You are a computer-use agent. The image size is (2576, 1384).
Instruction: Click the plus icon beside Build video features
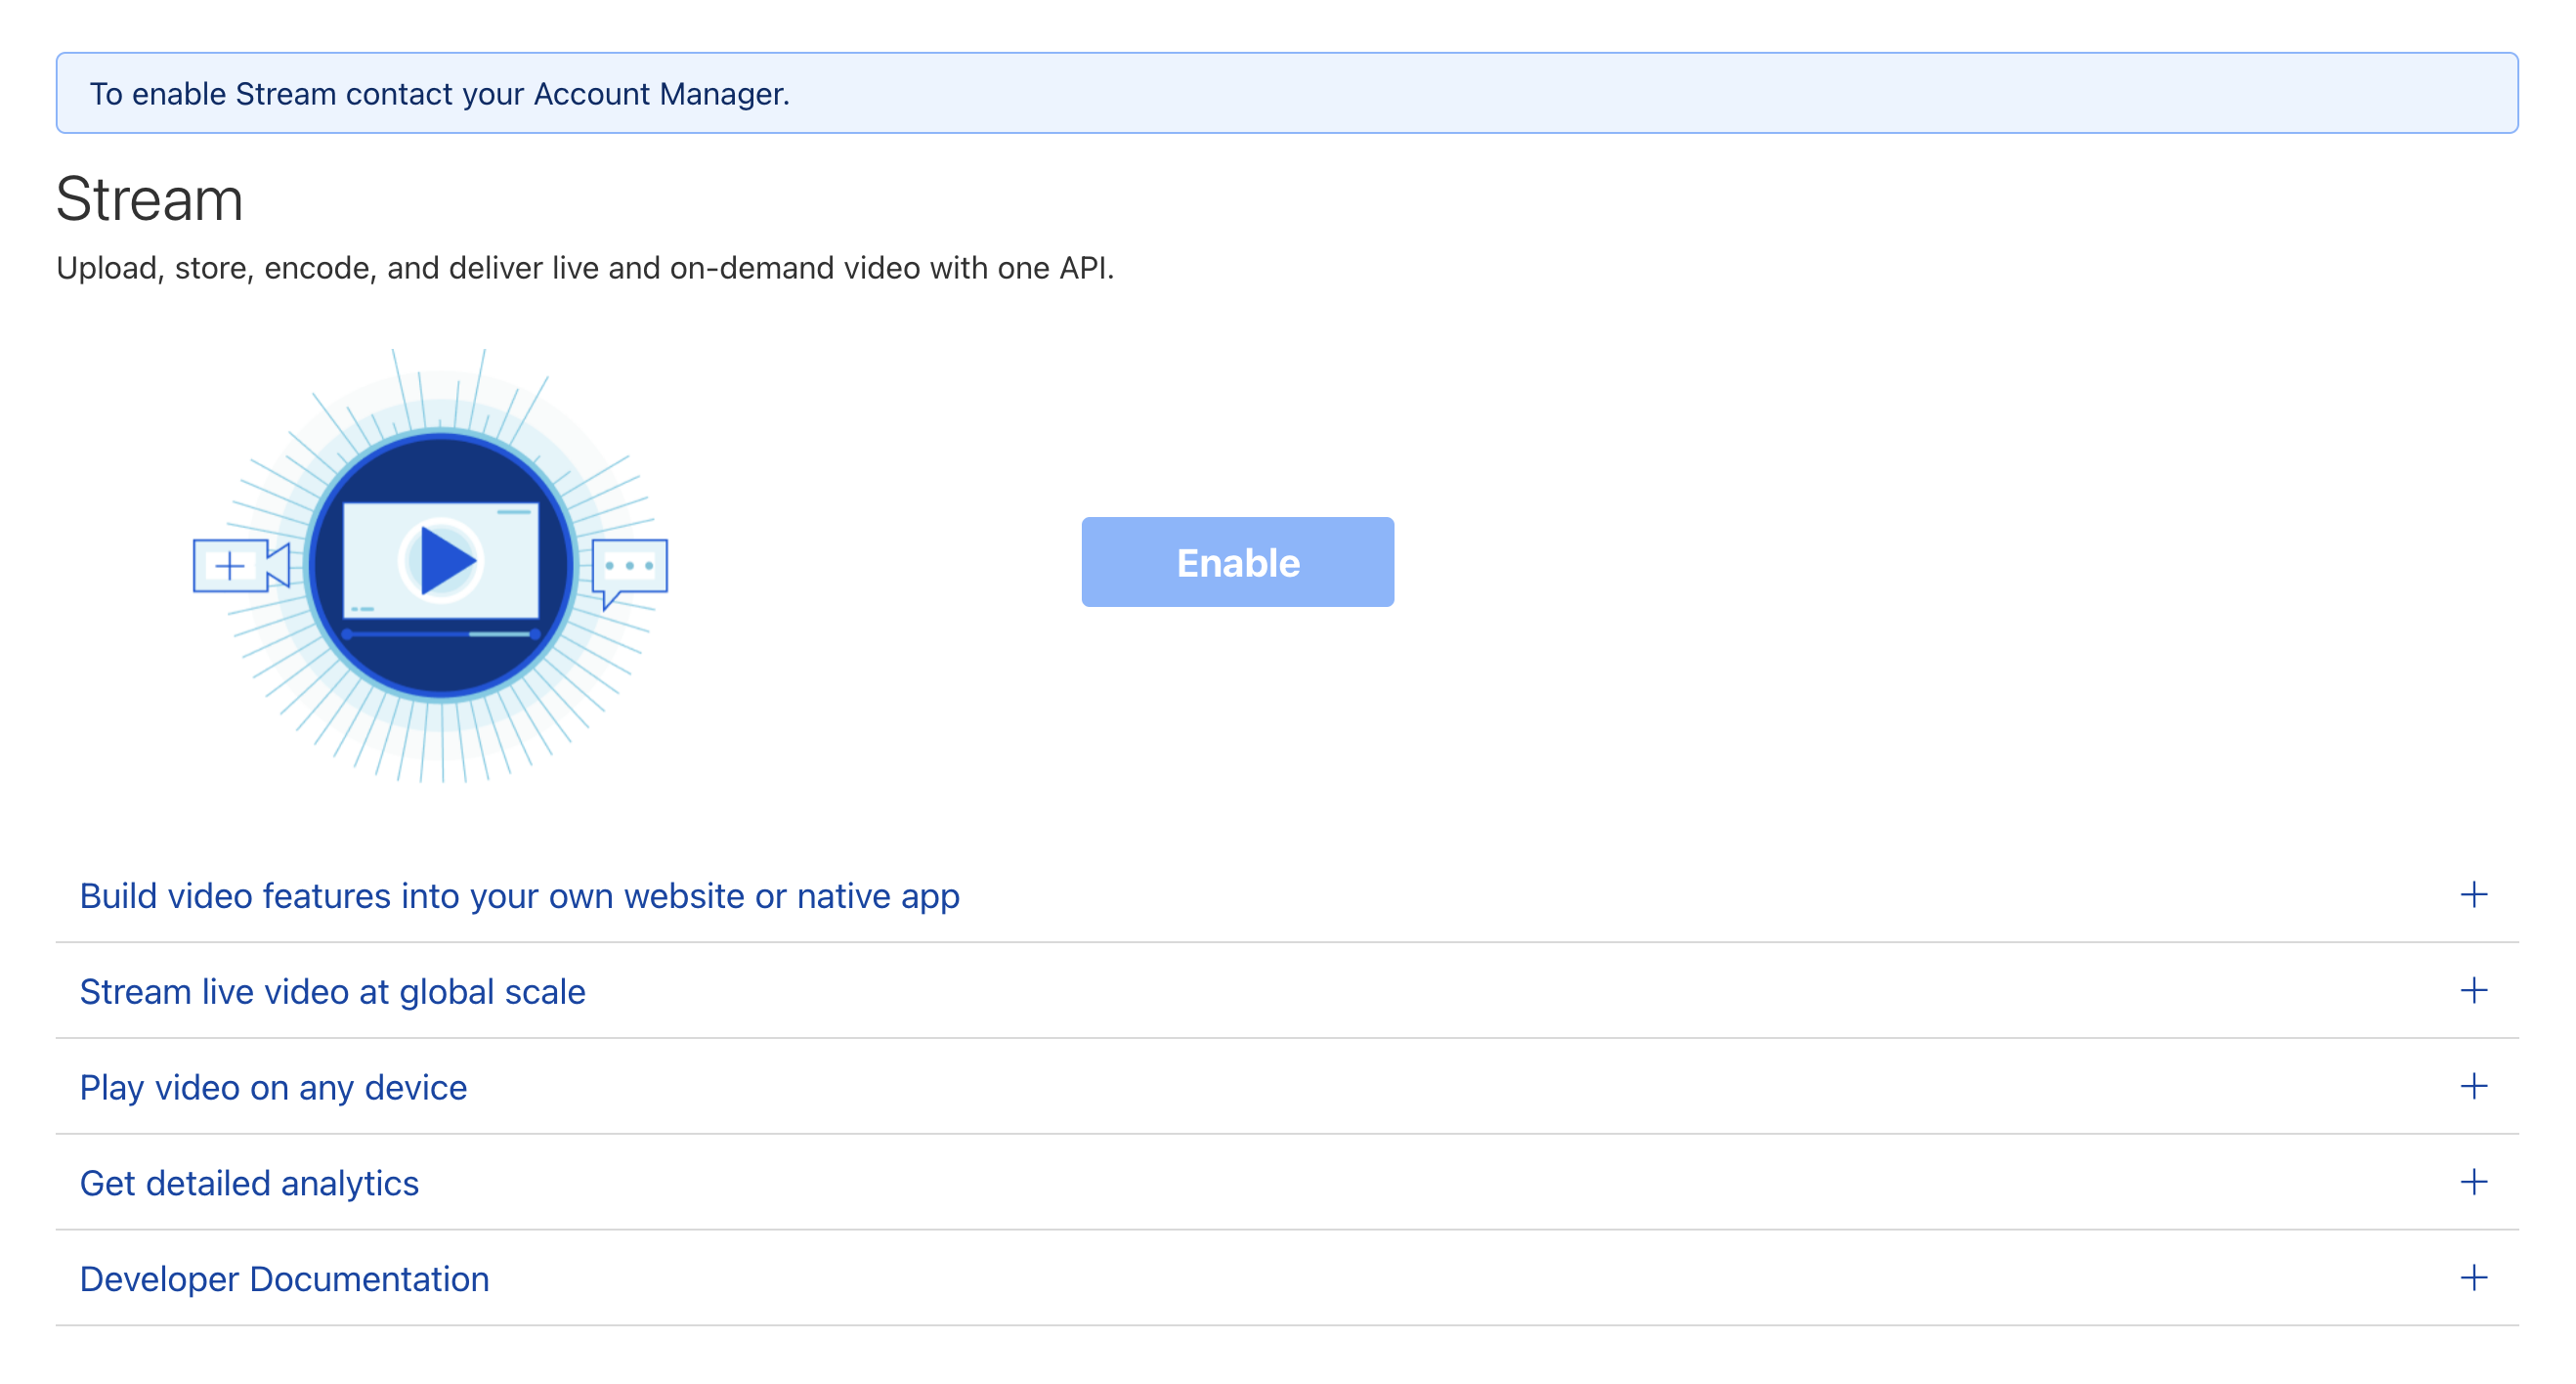tap(2473, 894)
